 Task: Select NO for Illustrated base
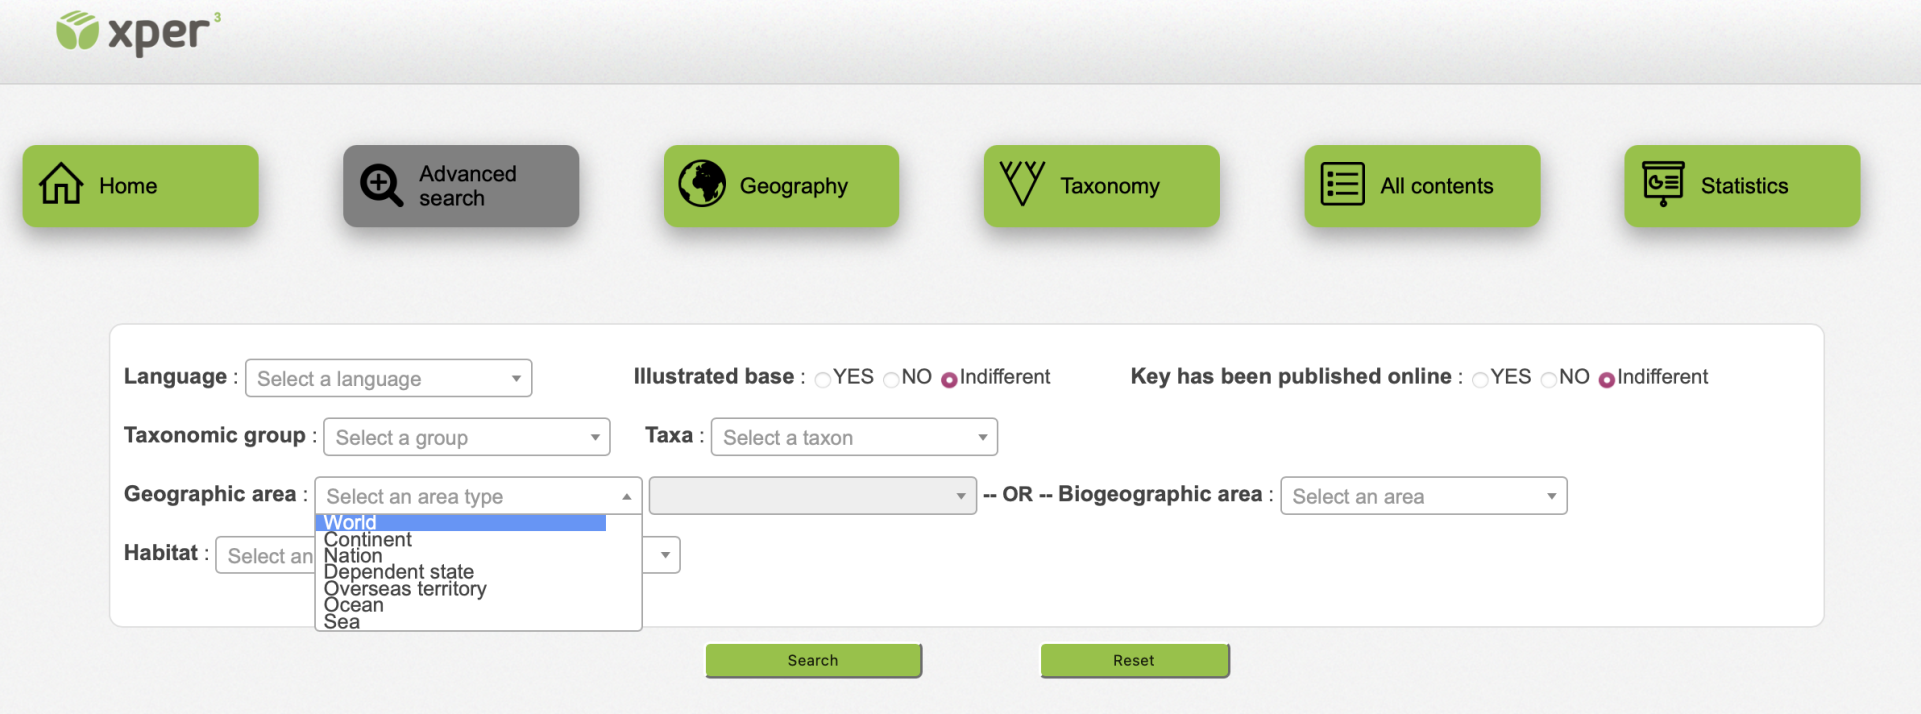click(891, 379)
